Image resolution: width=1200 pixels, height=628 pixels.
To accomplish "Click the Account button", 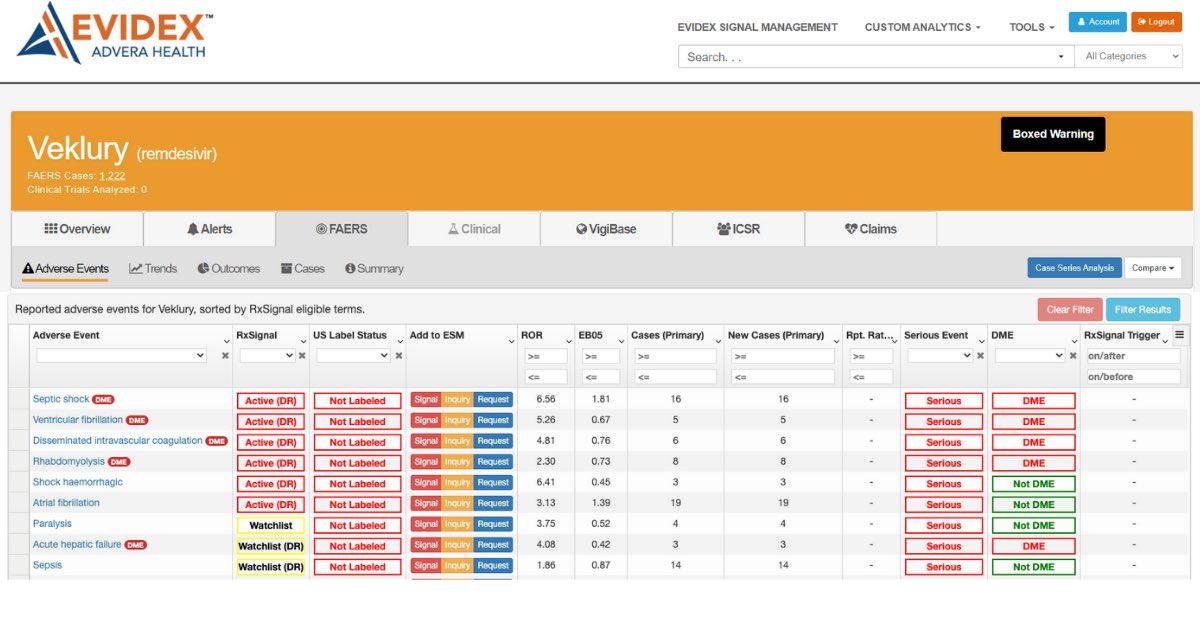I will 1098,22.
